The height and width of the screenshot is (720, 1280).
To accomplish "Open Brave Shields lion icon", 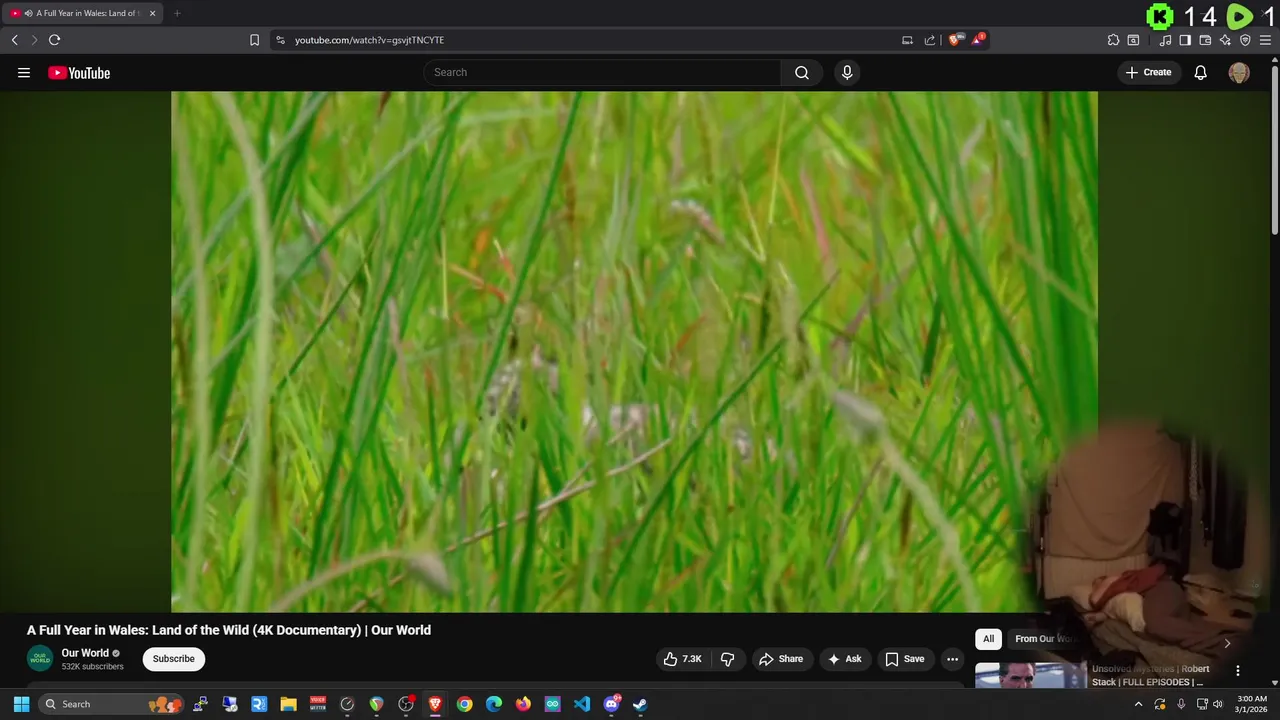I will pyautogui.click(x=956, y=40).
